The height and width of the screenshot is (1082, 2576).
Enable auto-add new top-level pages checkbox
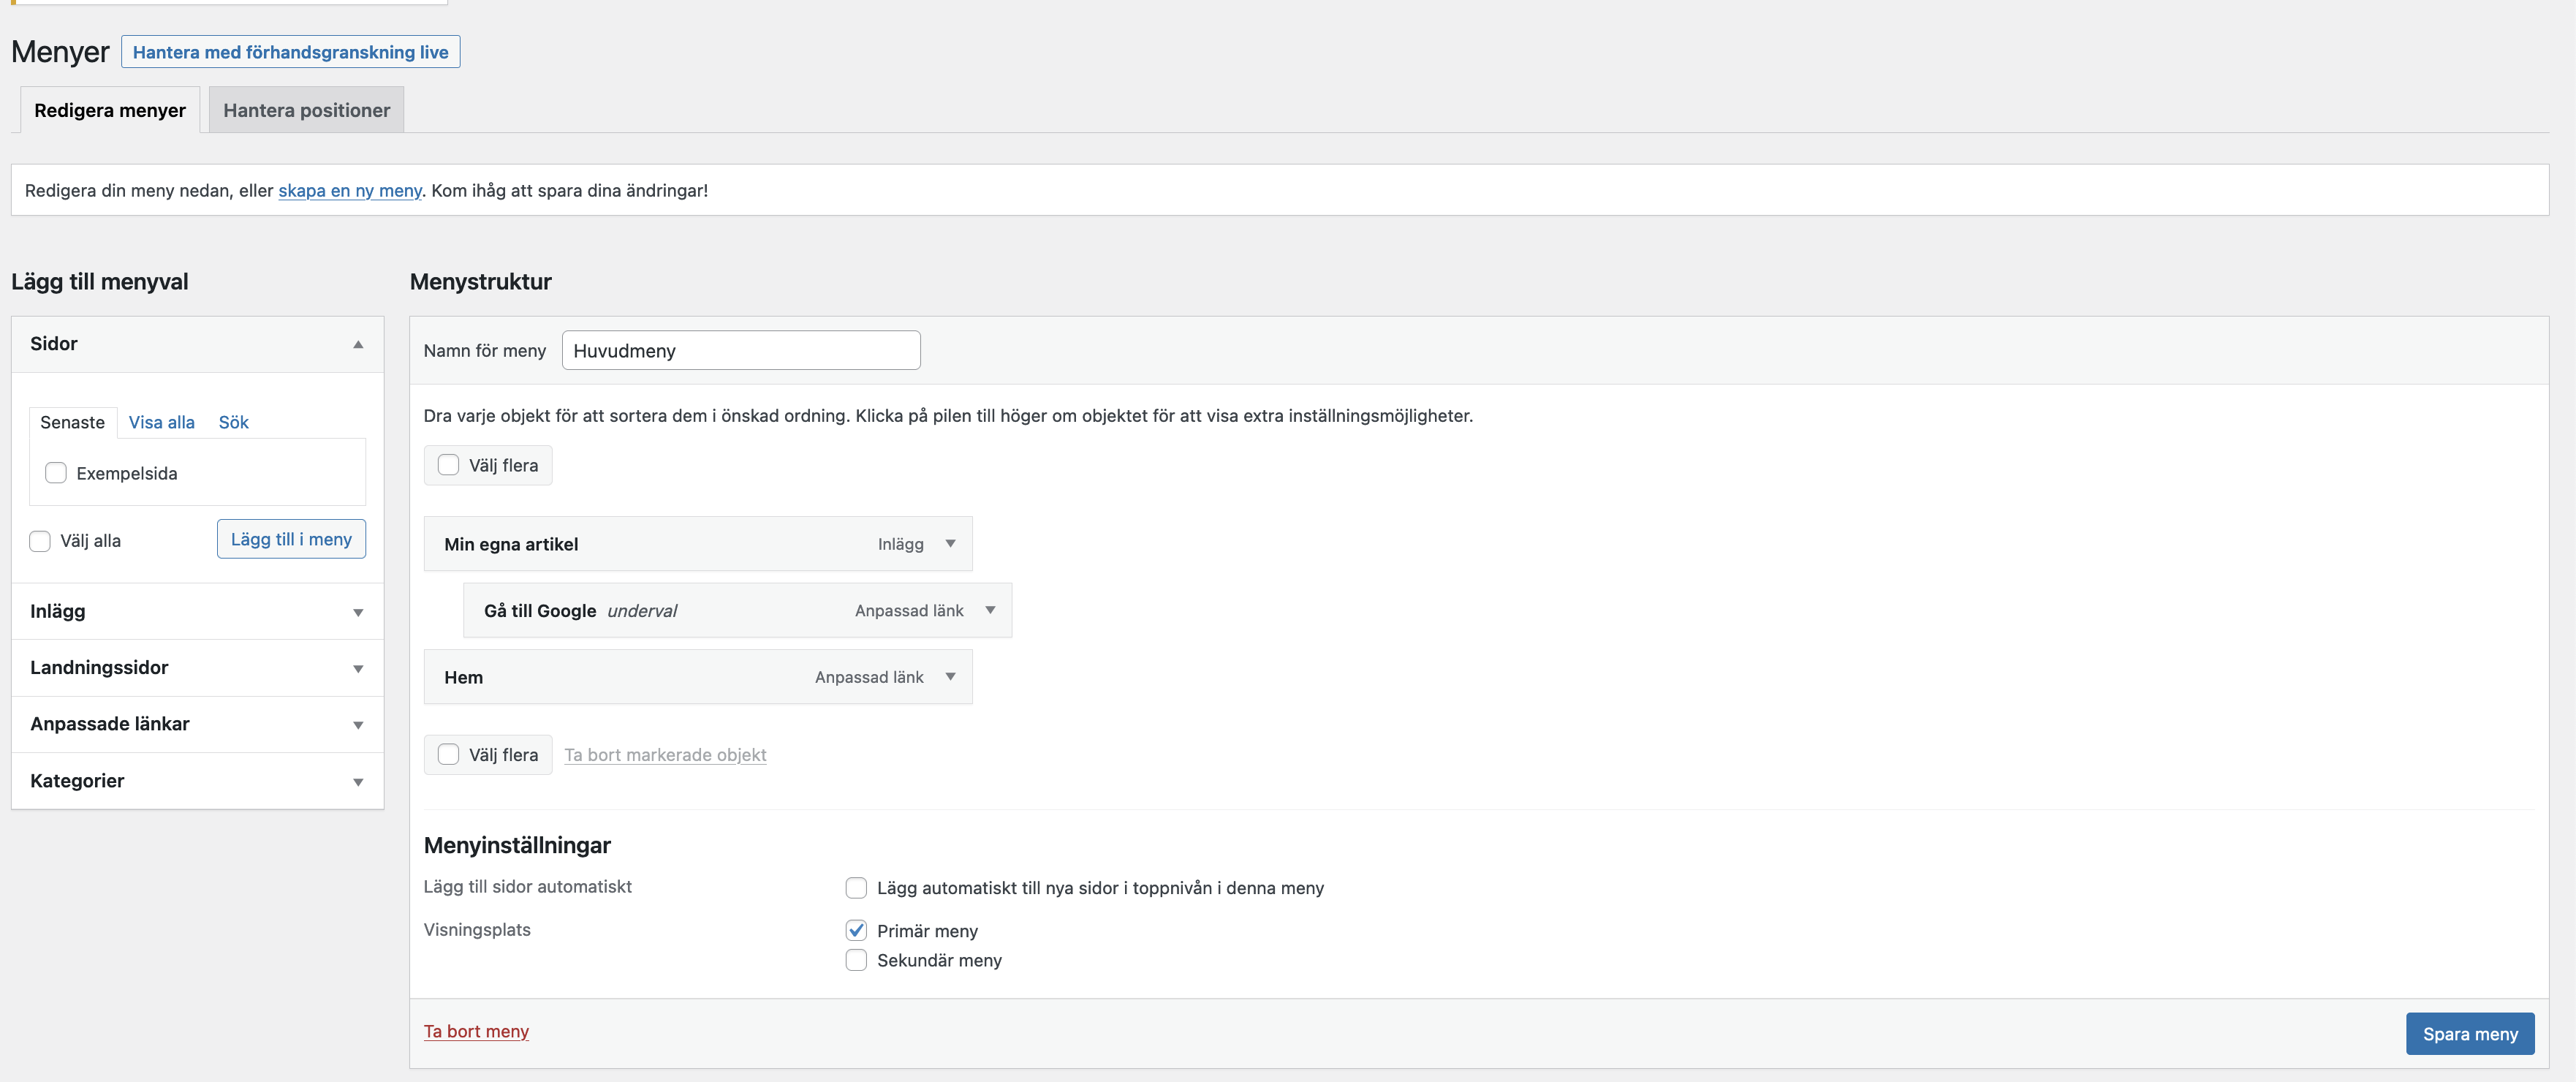tap(856, 888)
